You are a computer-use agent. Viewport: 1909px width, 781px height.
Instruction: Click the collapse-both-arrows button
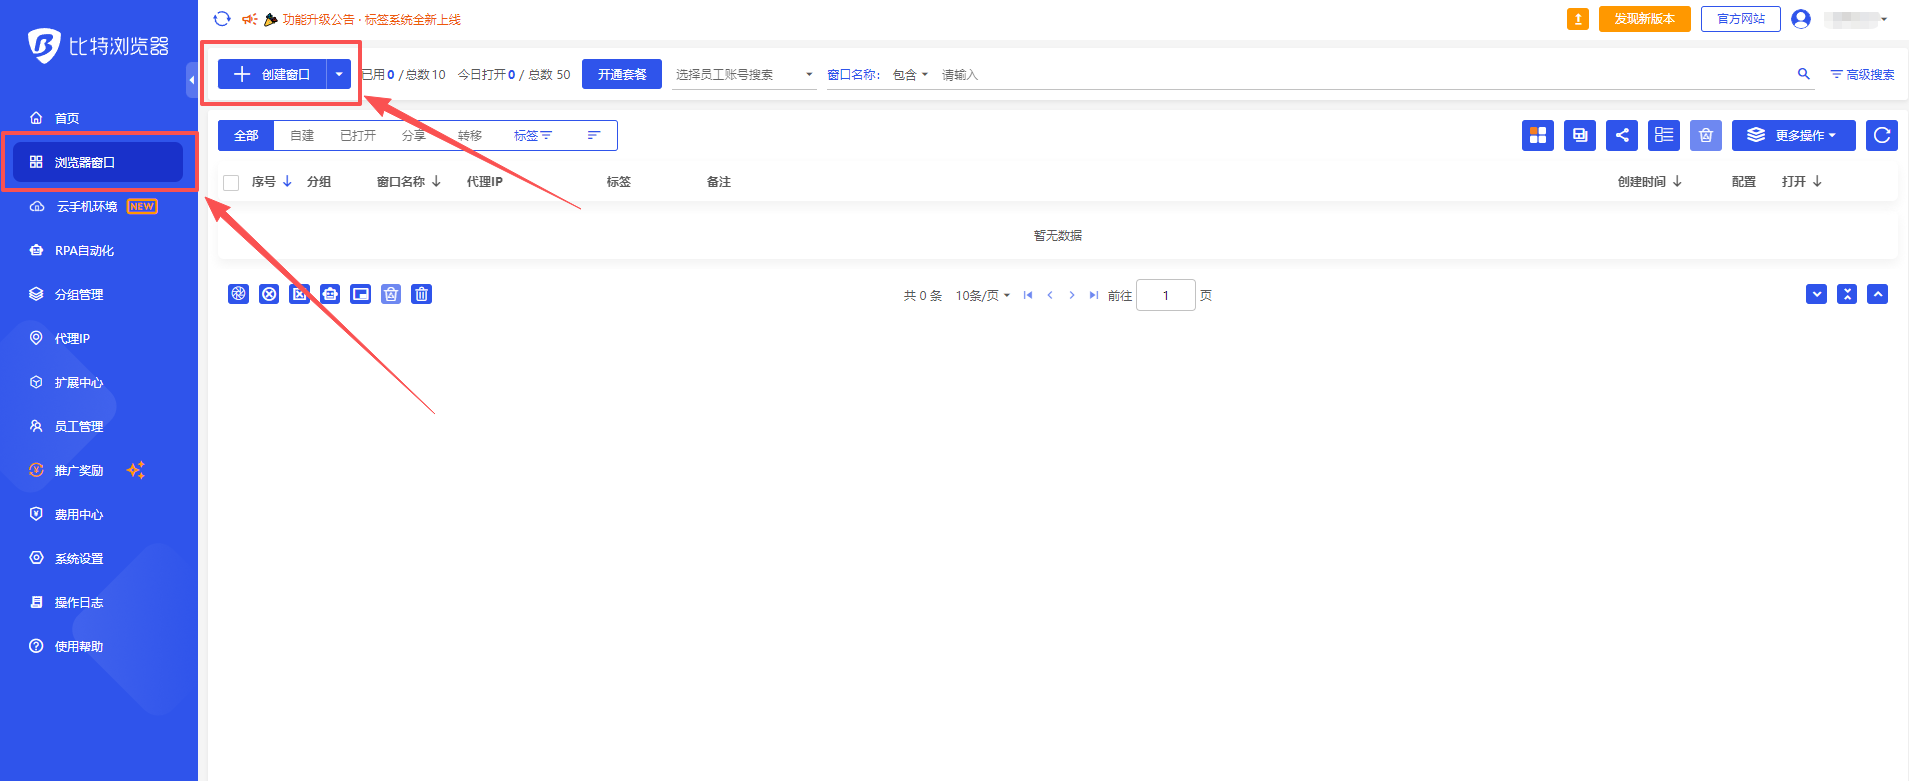(x=1847, y=294)
